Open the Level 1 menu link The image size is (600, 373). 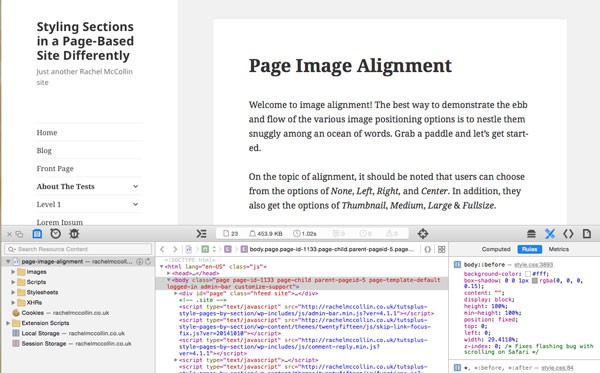49,205
